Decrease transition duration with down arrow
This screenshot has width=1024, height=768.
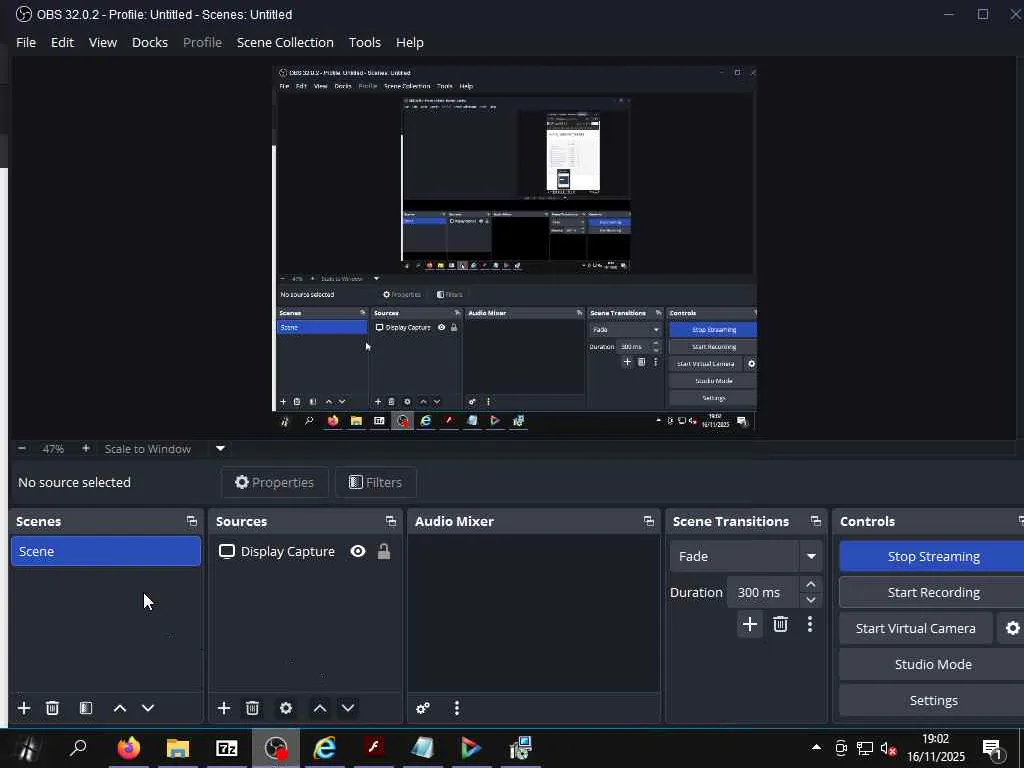pyautogui.click(x=811, y=600)
